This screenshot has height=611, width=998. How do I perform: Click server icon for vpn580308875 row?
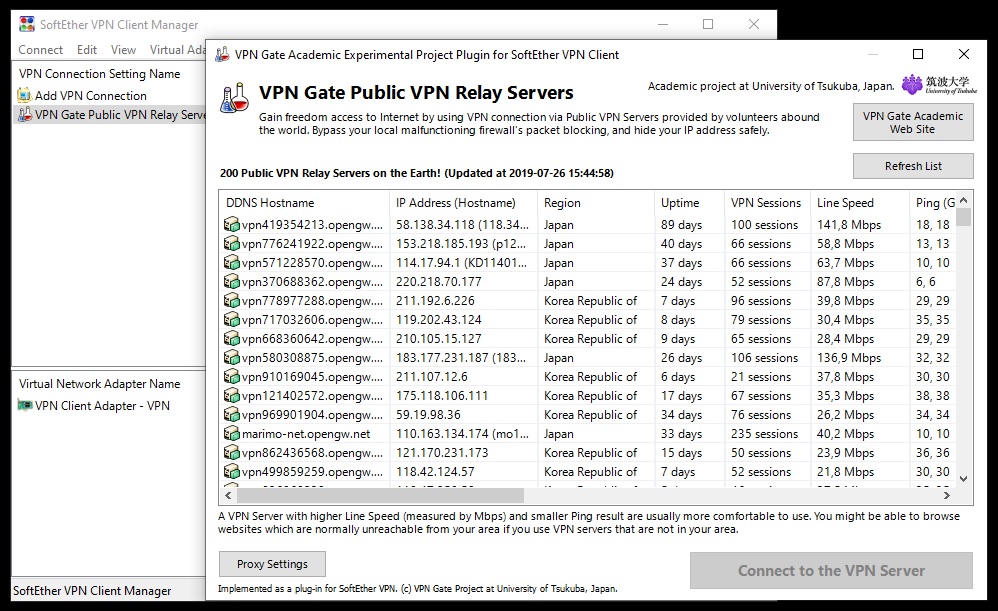pyautogui.click(x=232, y=358)
